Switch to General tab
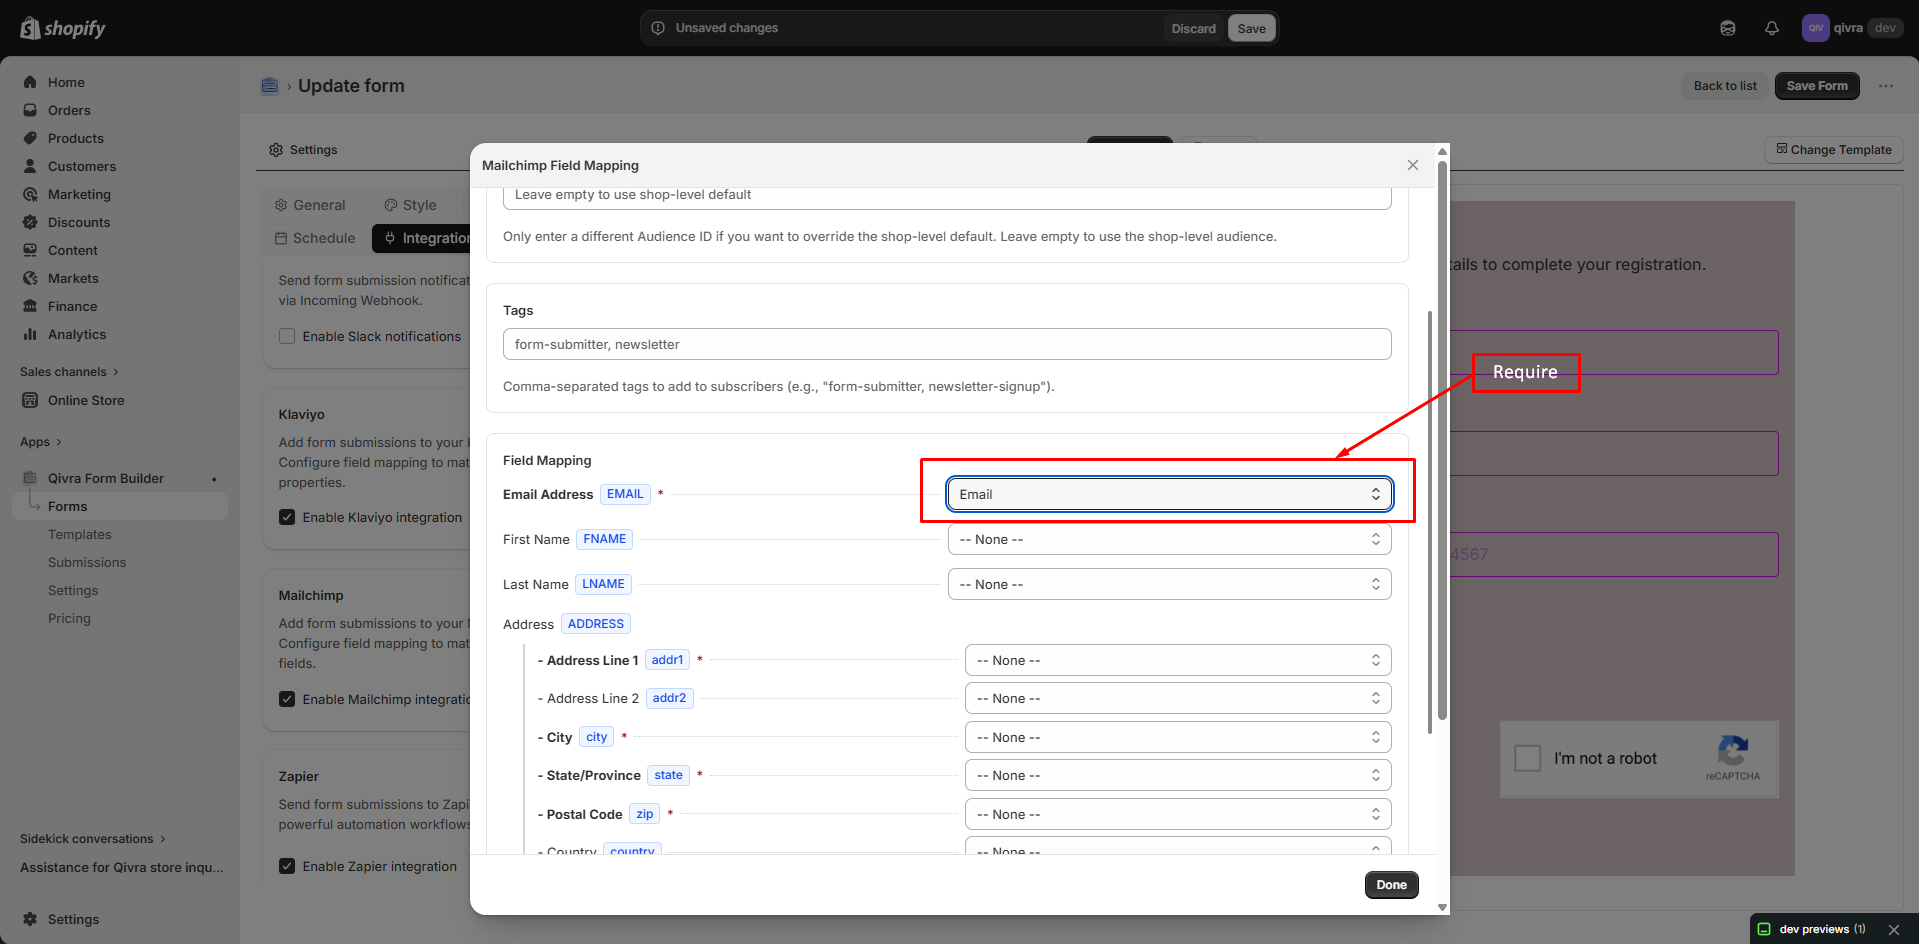 point(310,205)
